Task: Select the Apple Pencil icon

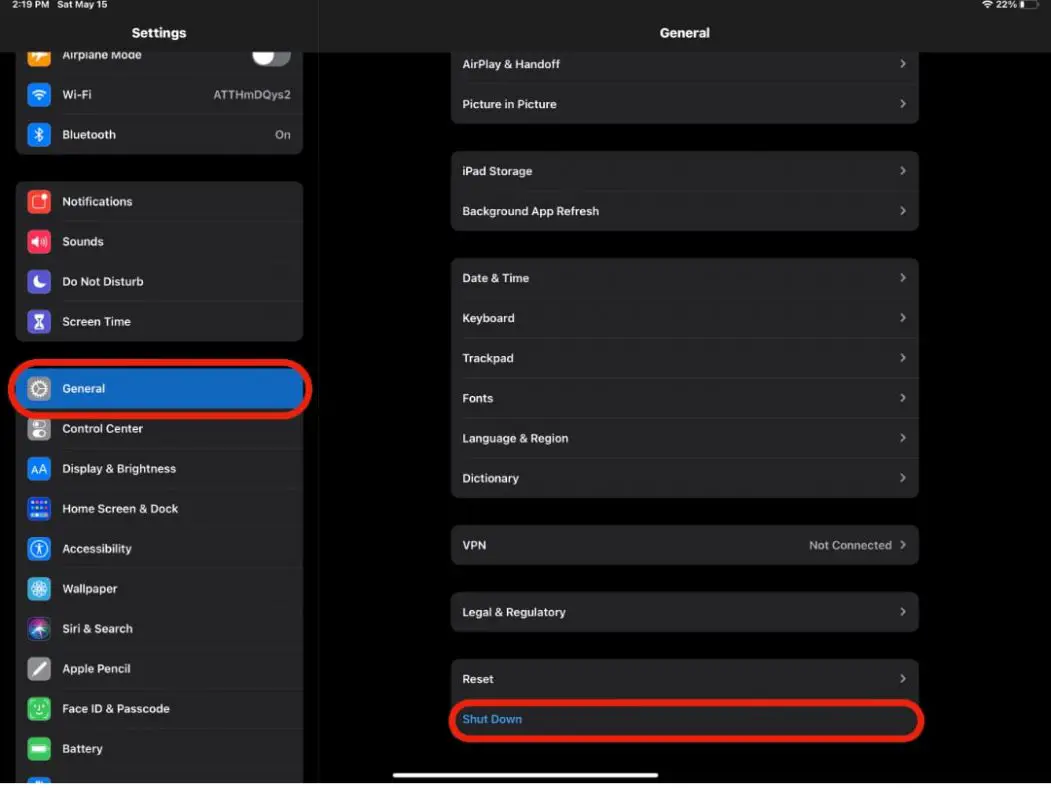Action: tap(38, 668)
